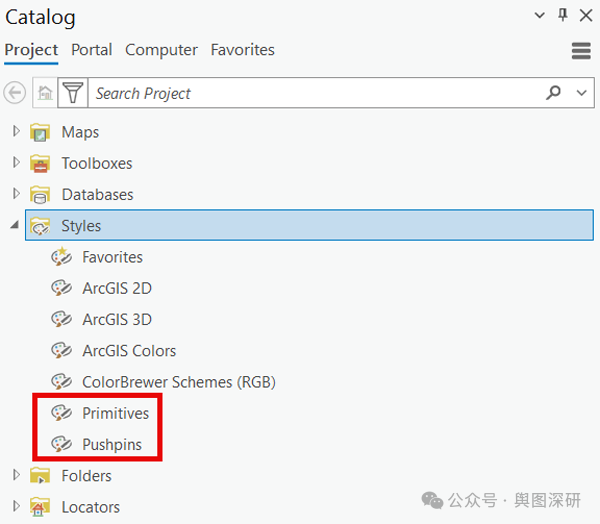Select the Primitives style icon
The height and width of the screenshot is (524, 600).
coord(61,413)
